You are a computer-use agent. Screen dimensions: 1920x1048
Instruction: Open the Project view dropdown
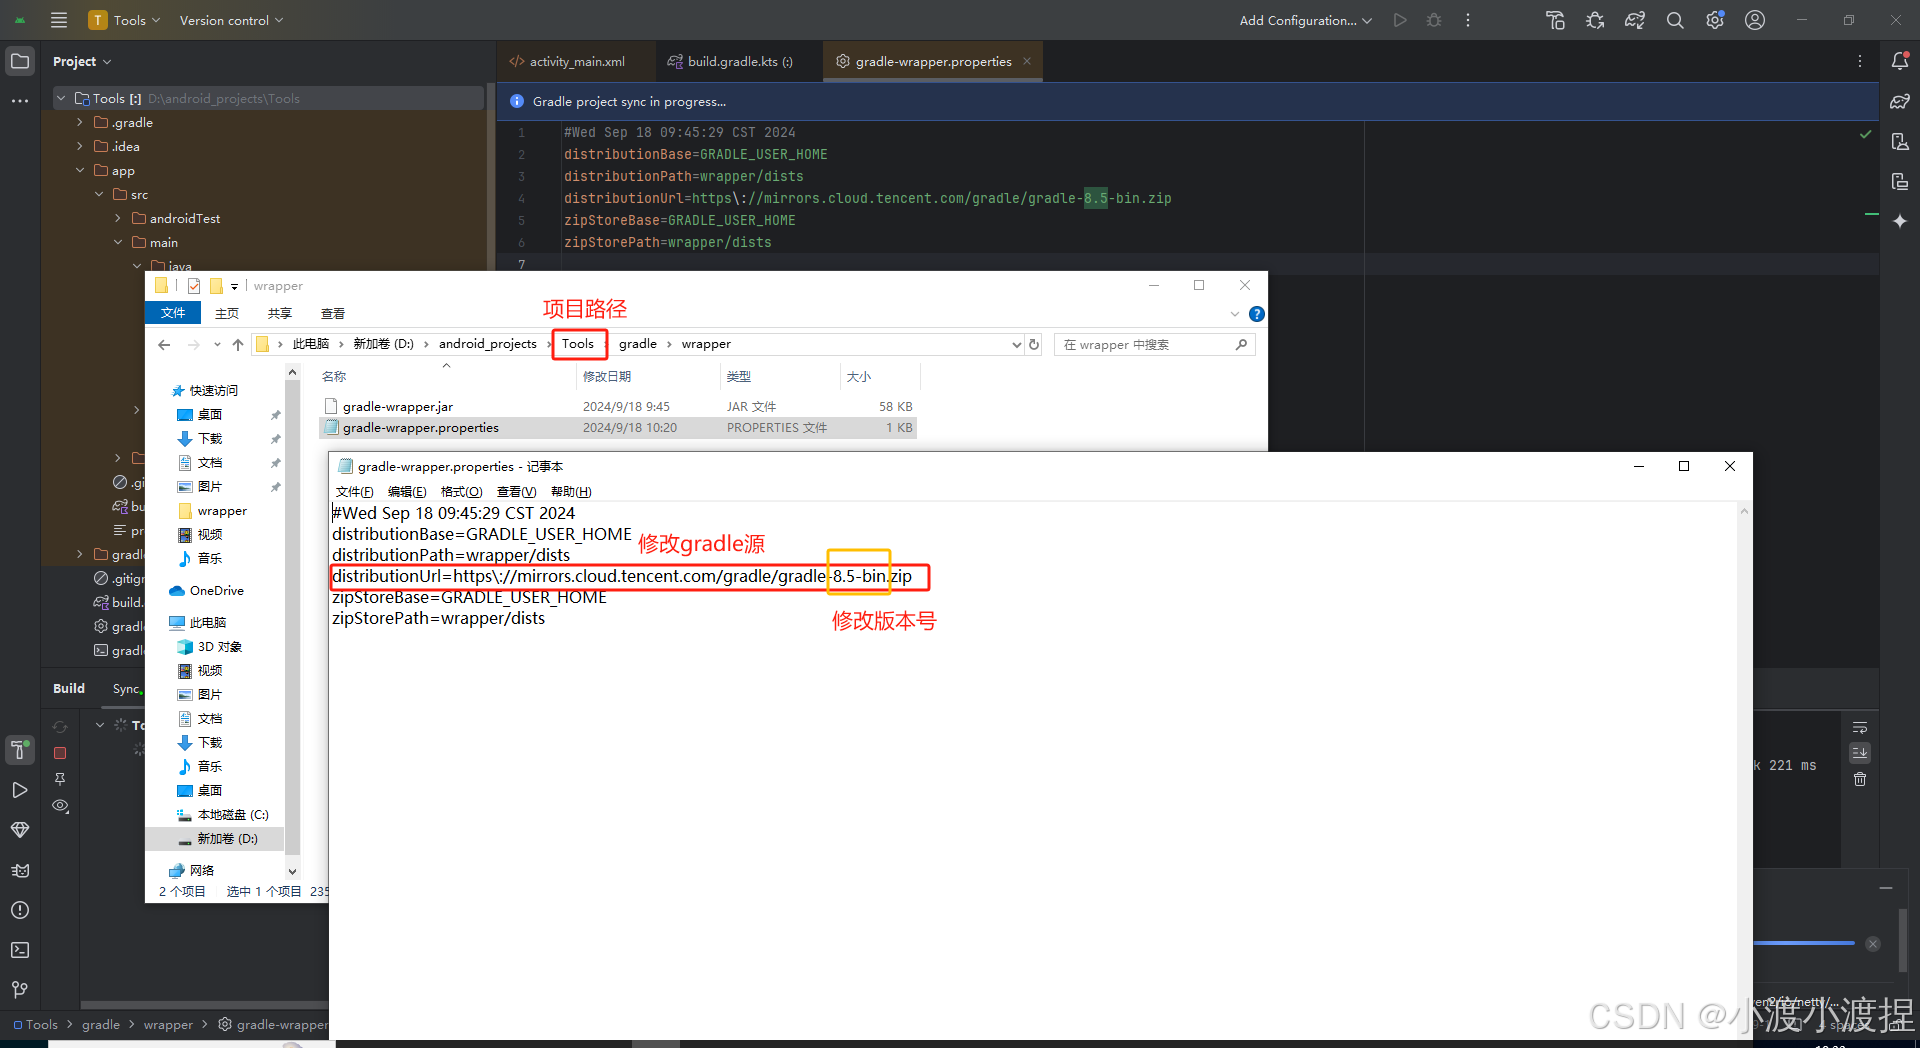[x=82, y=61]
